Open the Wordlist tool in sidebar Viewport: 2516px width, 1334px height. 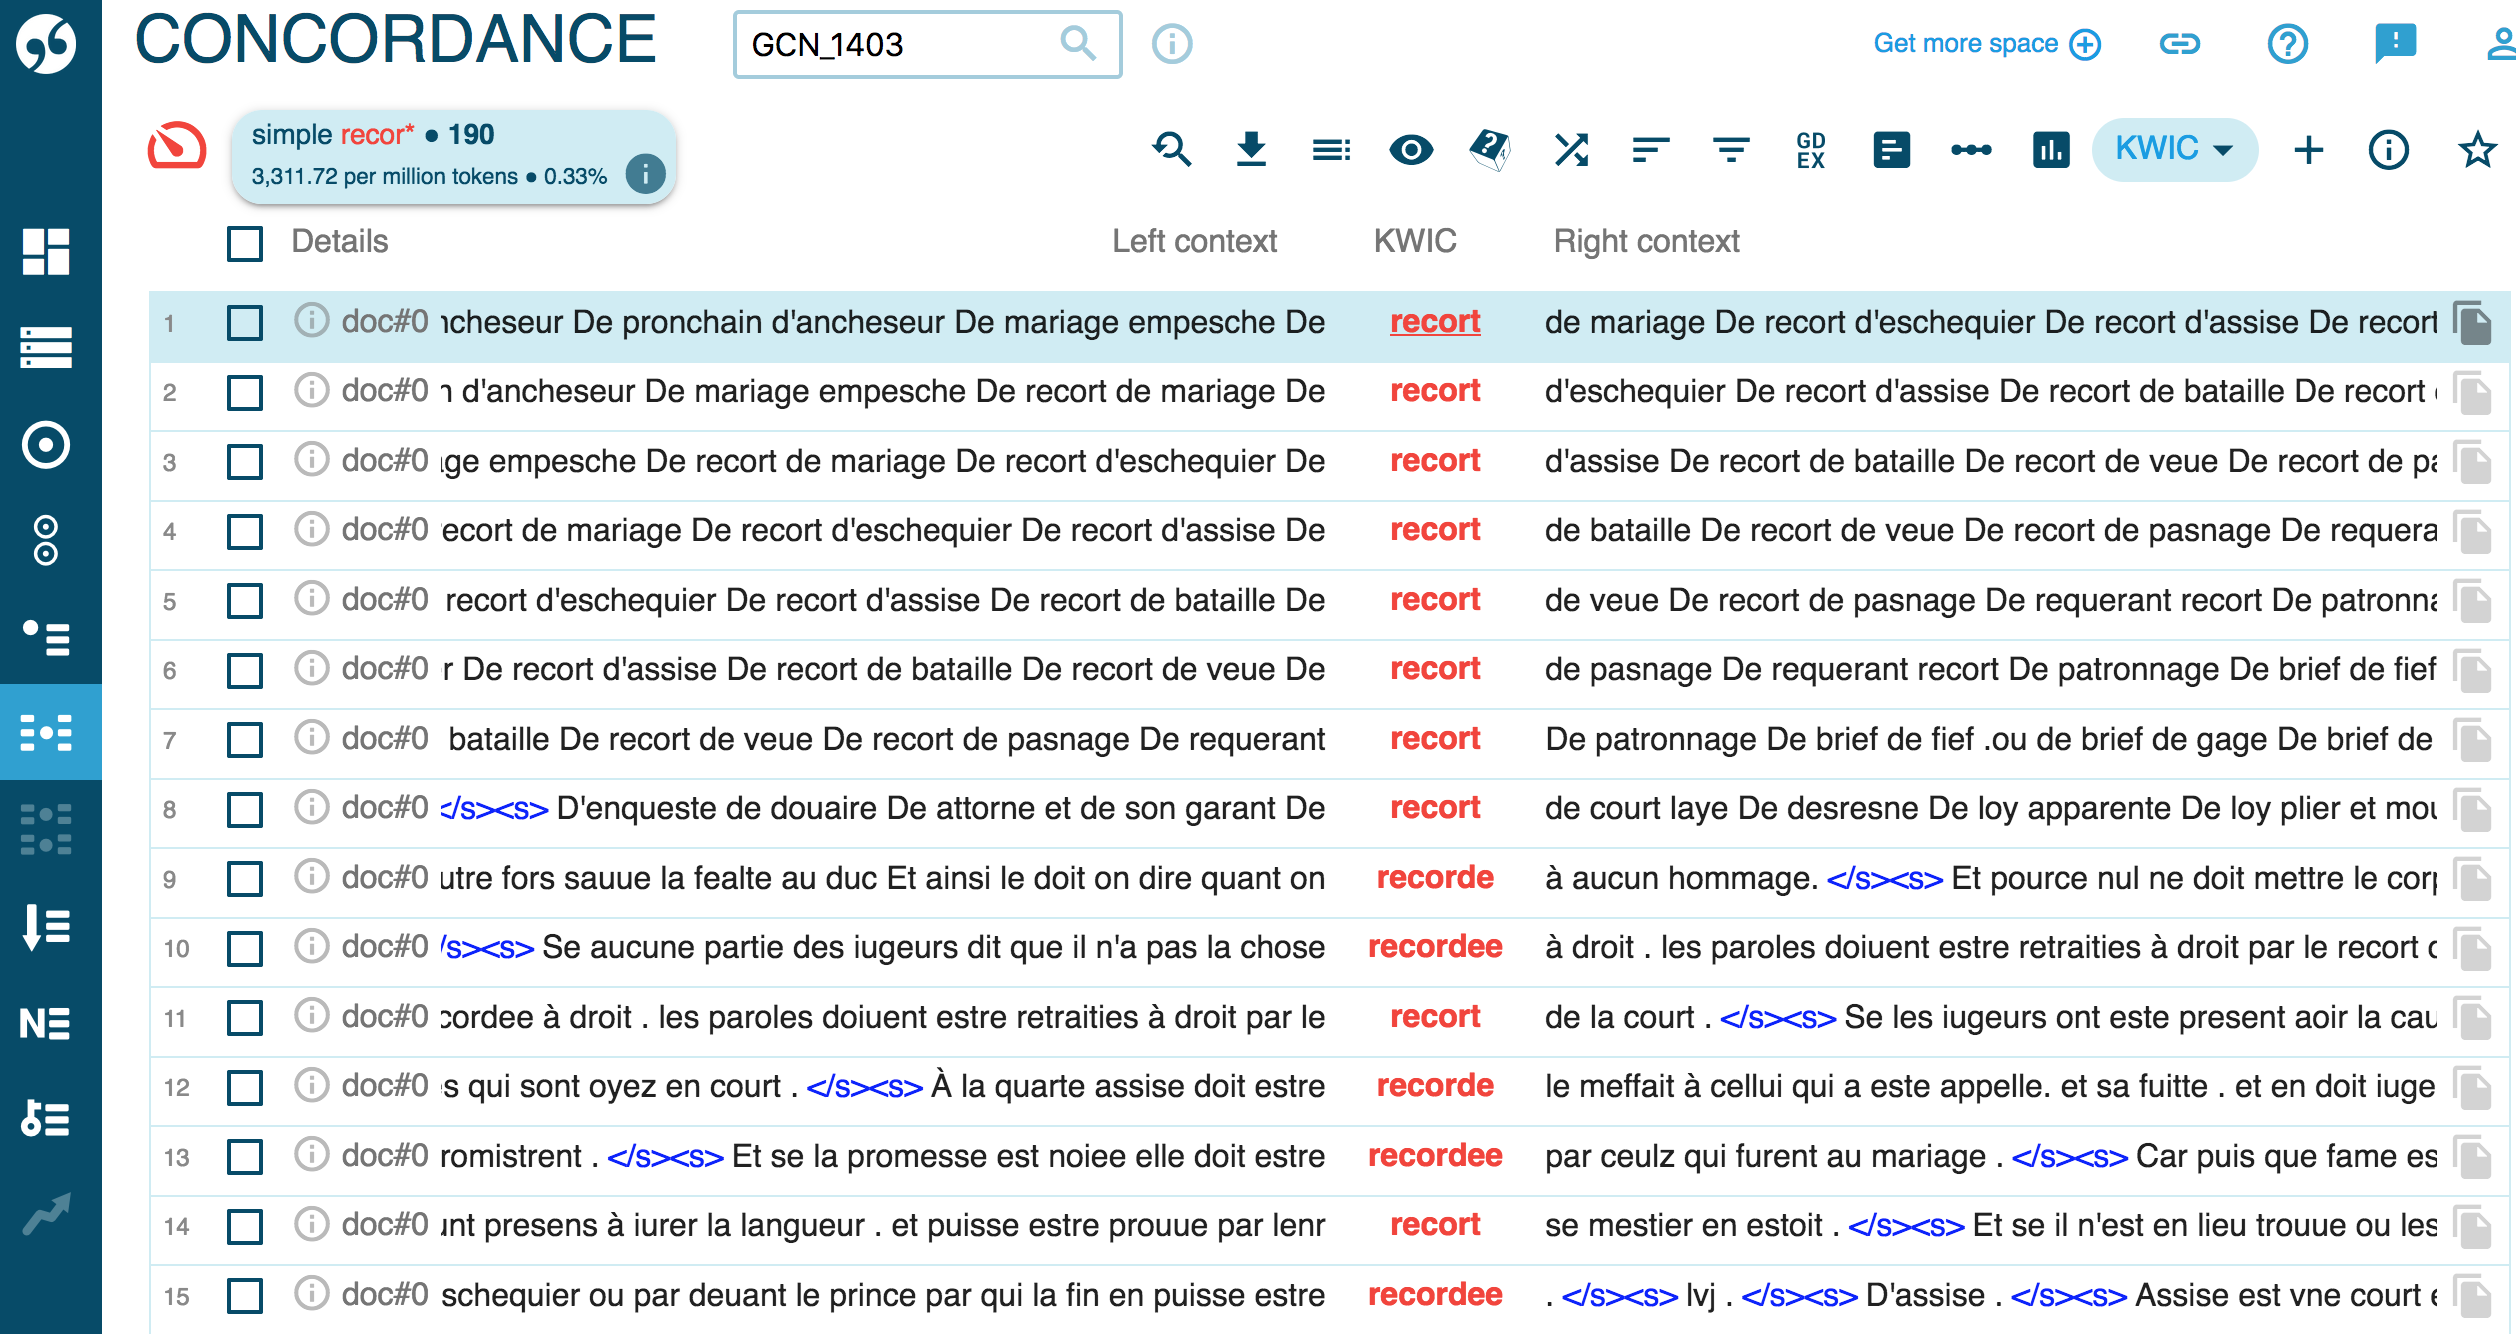pos(46,926)
